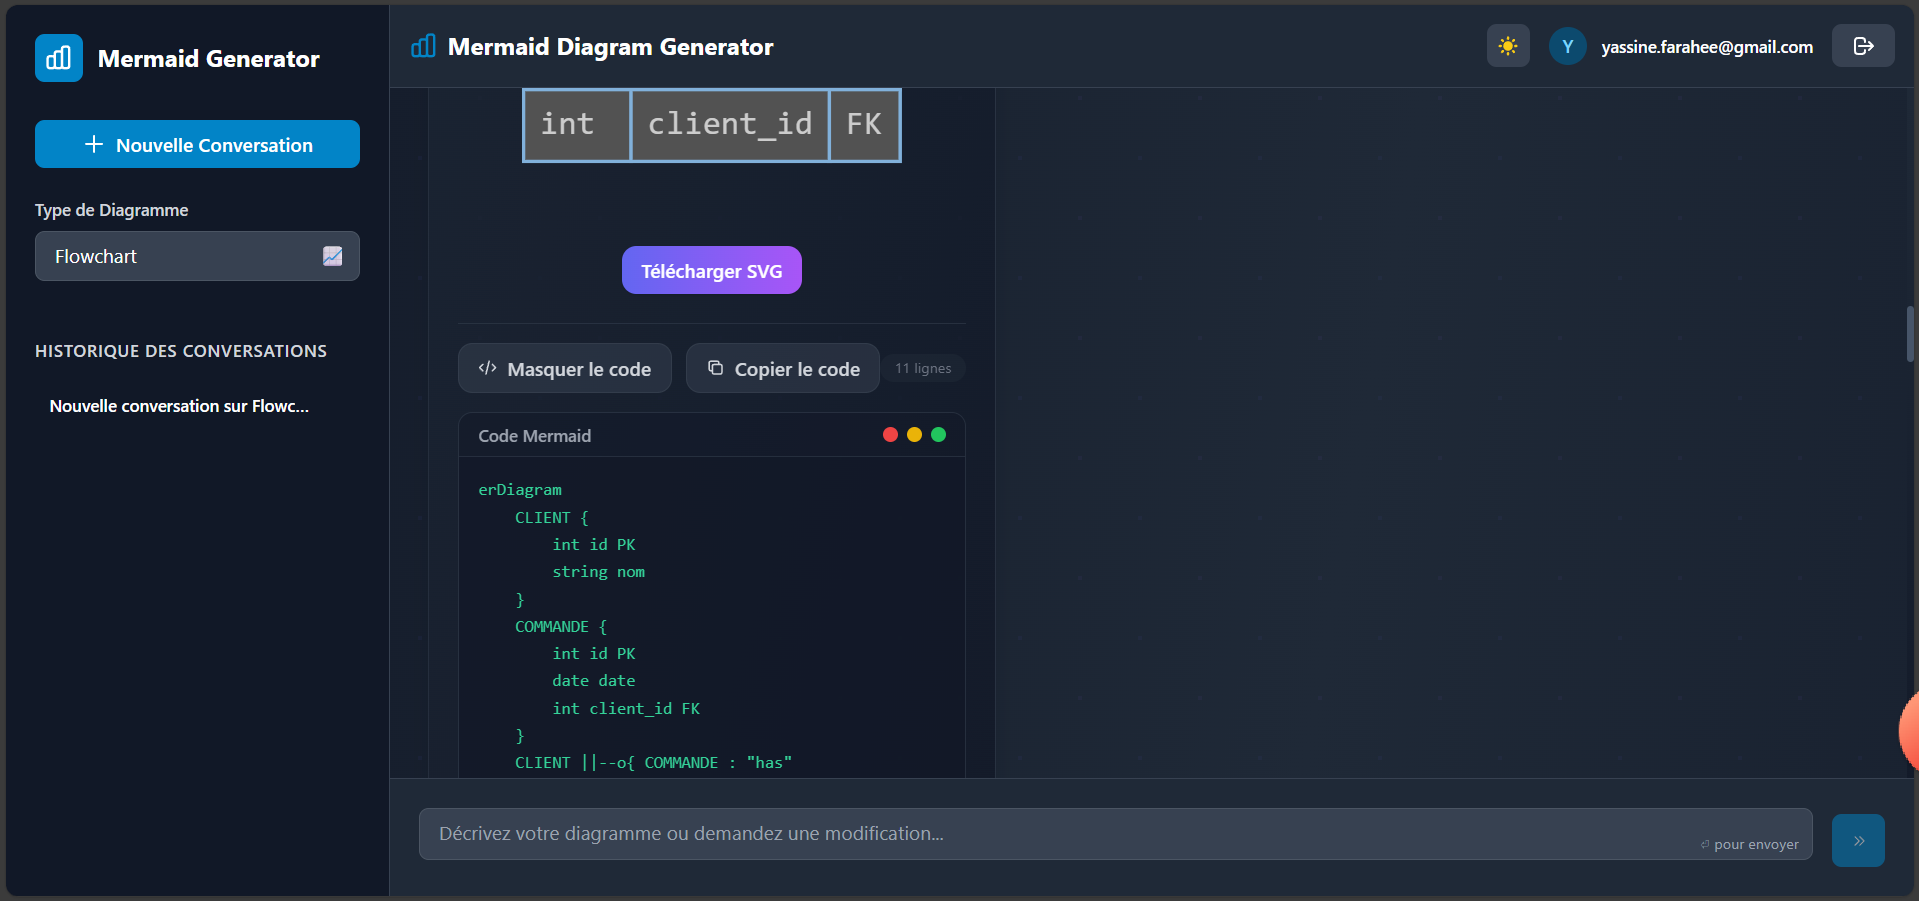
Task: Click the red dot in code header
Action: click(890, 435)
